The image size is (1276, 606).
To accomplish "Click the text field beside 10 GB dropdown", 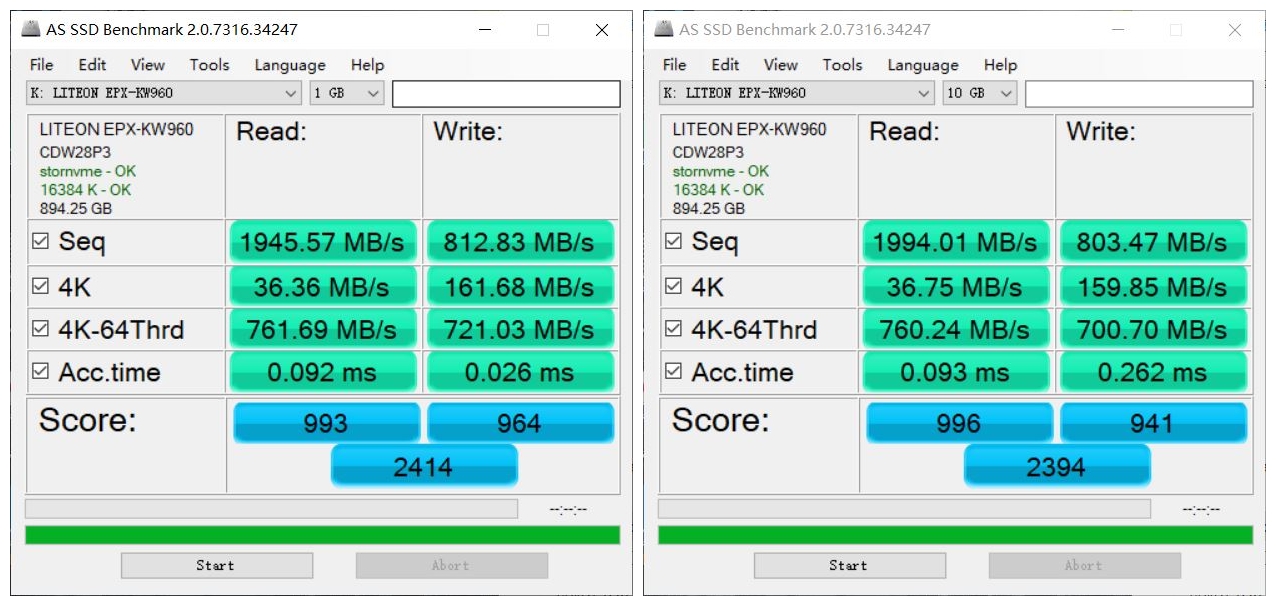I will (1139, 94).
